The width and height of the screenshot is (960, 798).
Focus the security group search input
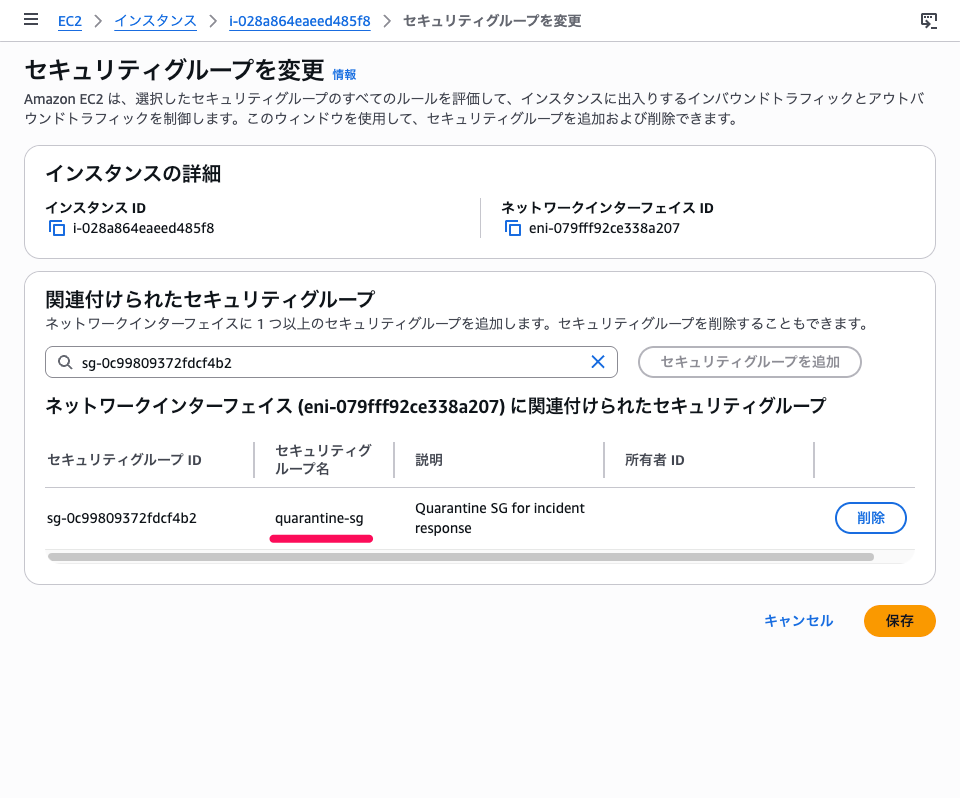330,362
